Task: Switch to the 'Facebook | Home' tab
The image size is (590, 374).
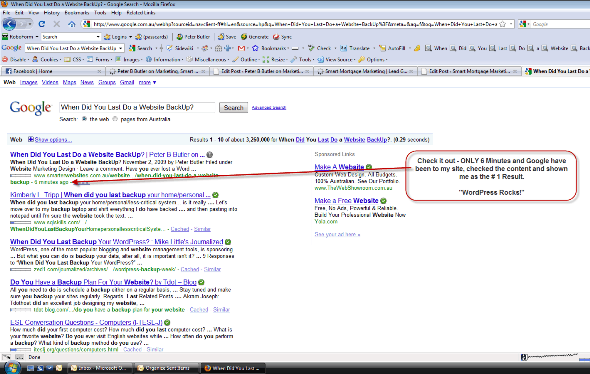Action: (x=53, y=71)
